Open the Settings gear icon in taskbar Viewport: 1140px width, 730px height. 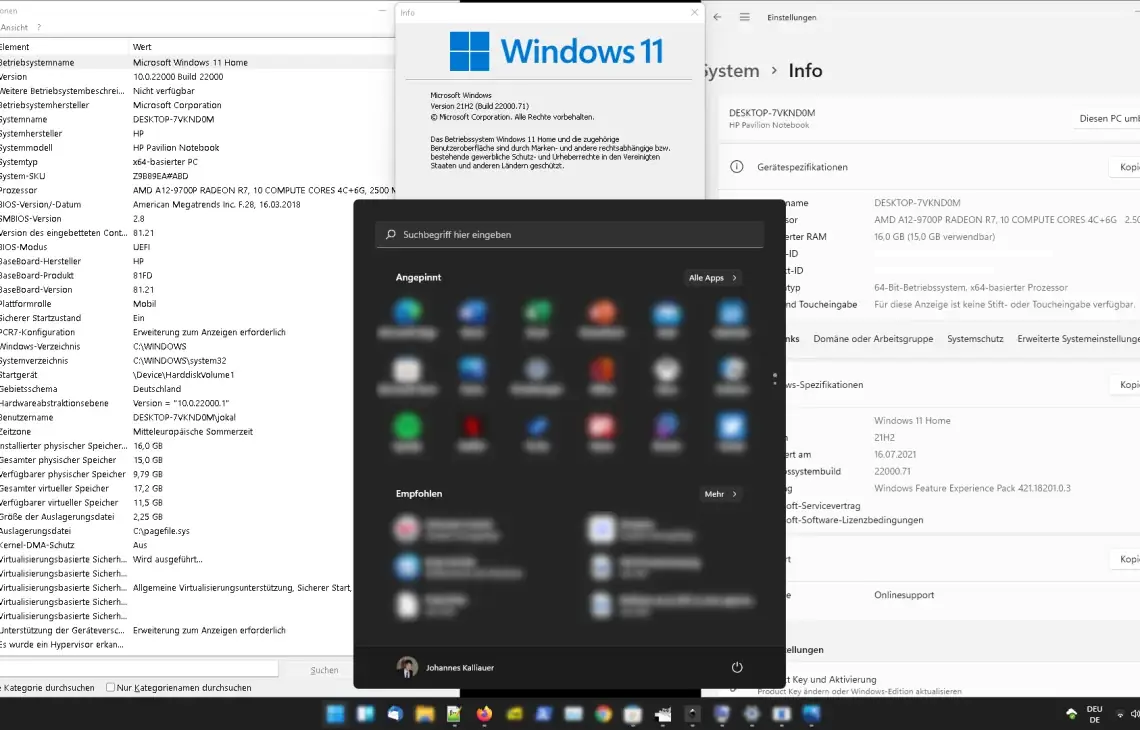(752, 714)
